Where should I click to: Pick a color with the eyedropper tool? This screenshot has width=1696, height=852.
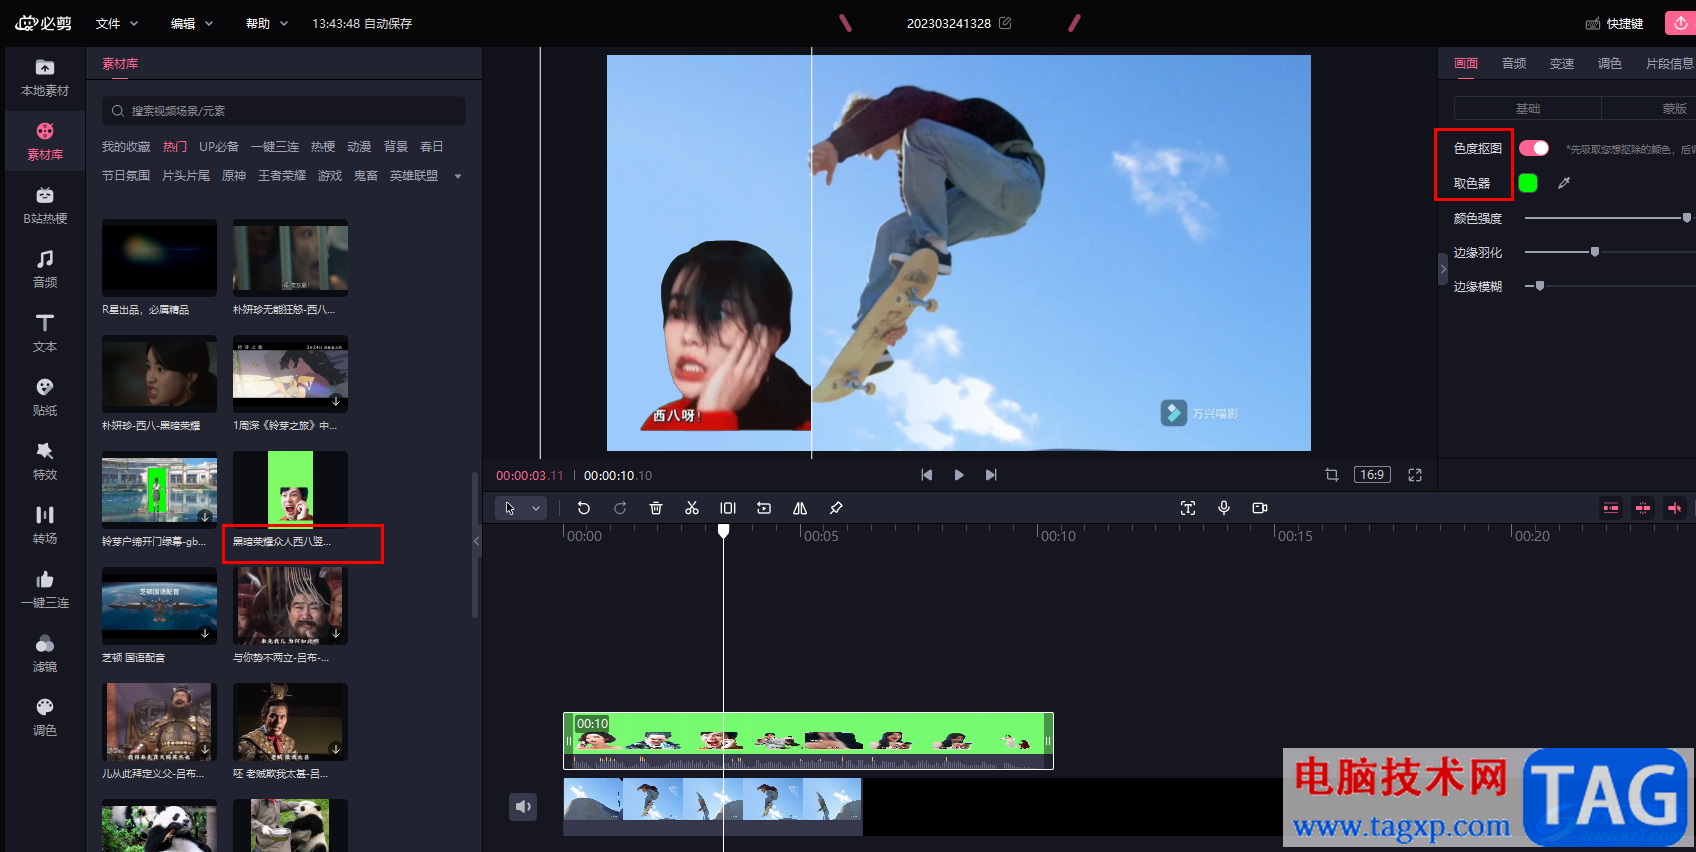point(1564,183)
